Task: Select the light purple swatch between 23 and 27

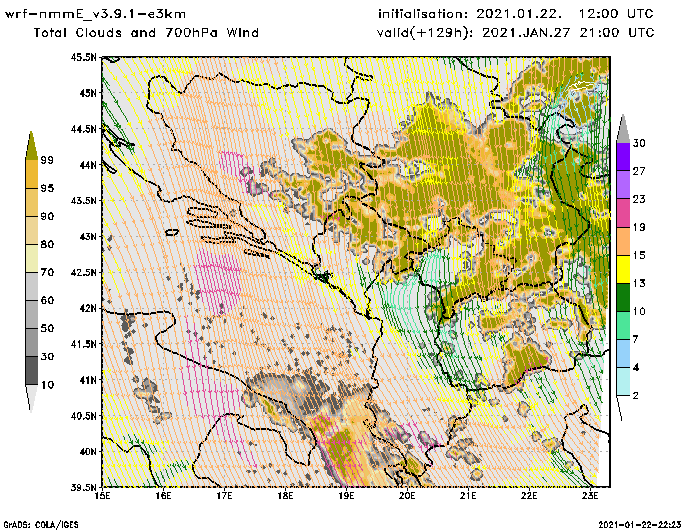Action: (x=623, y=185)
